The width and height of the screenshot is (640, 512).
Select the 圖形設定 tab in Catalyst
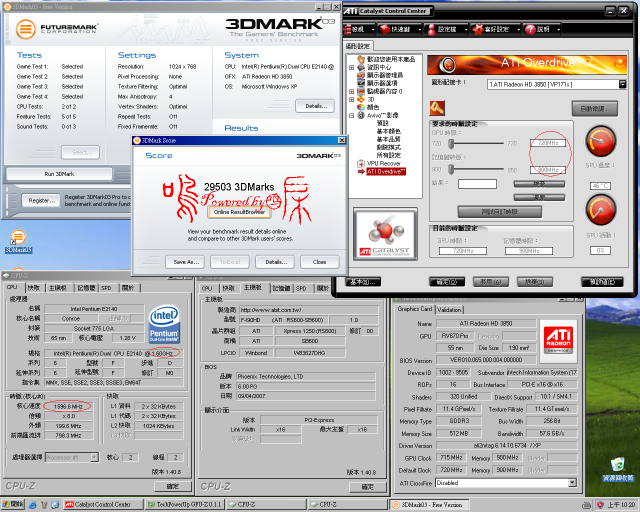[x=358, y=46]
